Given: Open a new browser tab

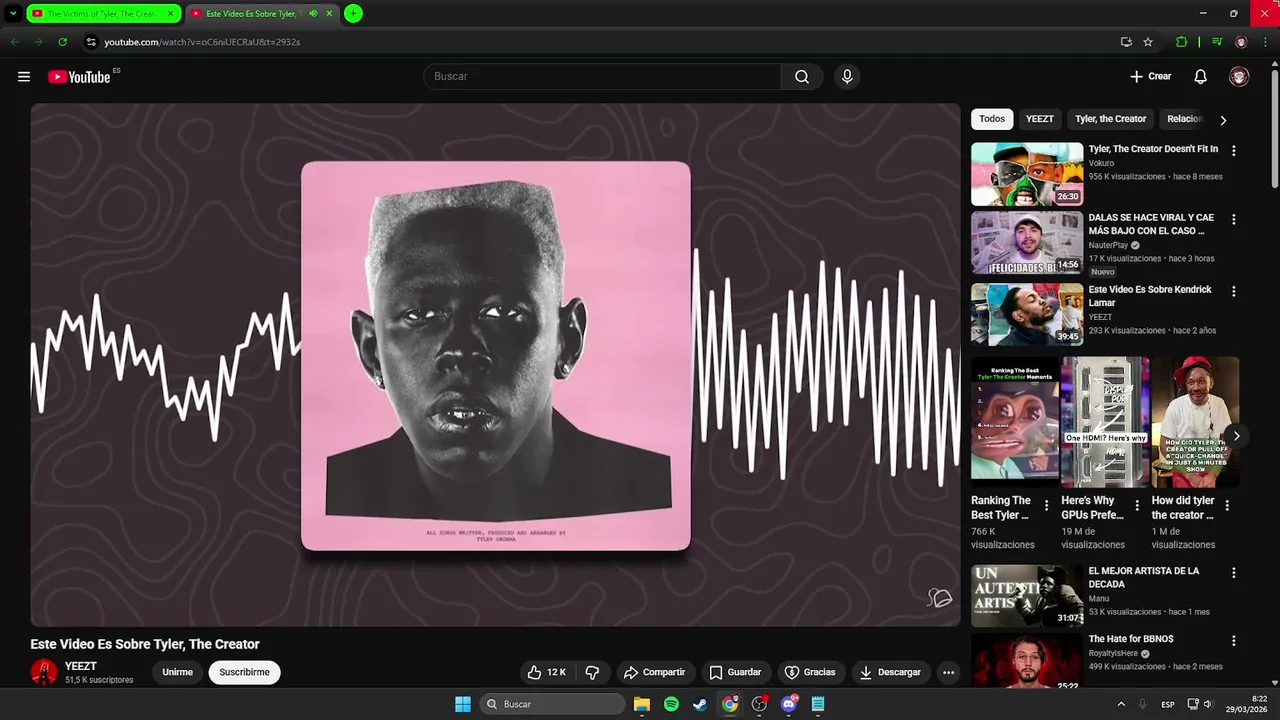Looking at the screenshot, I should (353, 14).
